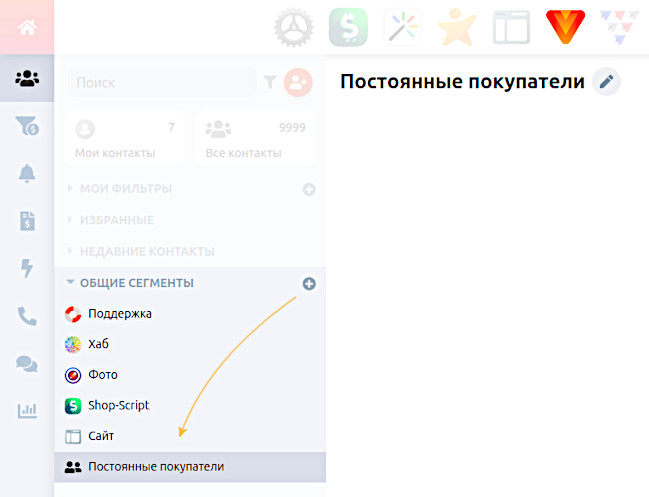
Task: Launch the green dollar Shop-Script app icon
Action: coord(348,27)
